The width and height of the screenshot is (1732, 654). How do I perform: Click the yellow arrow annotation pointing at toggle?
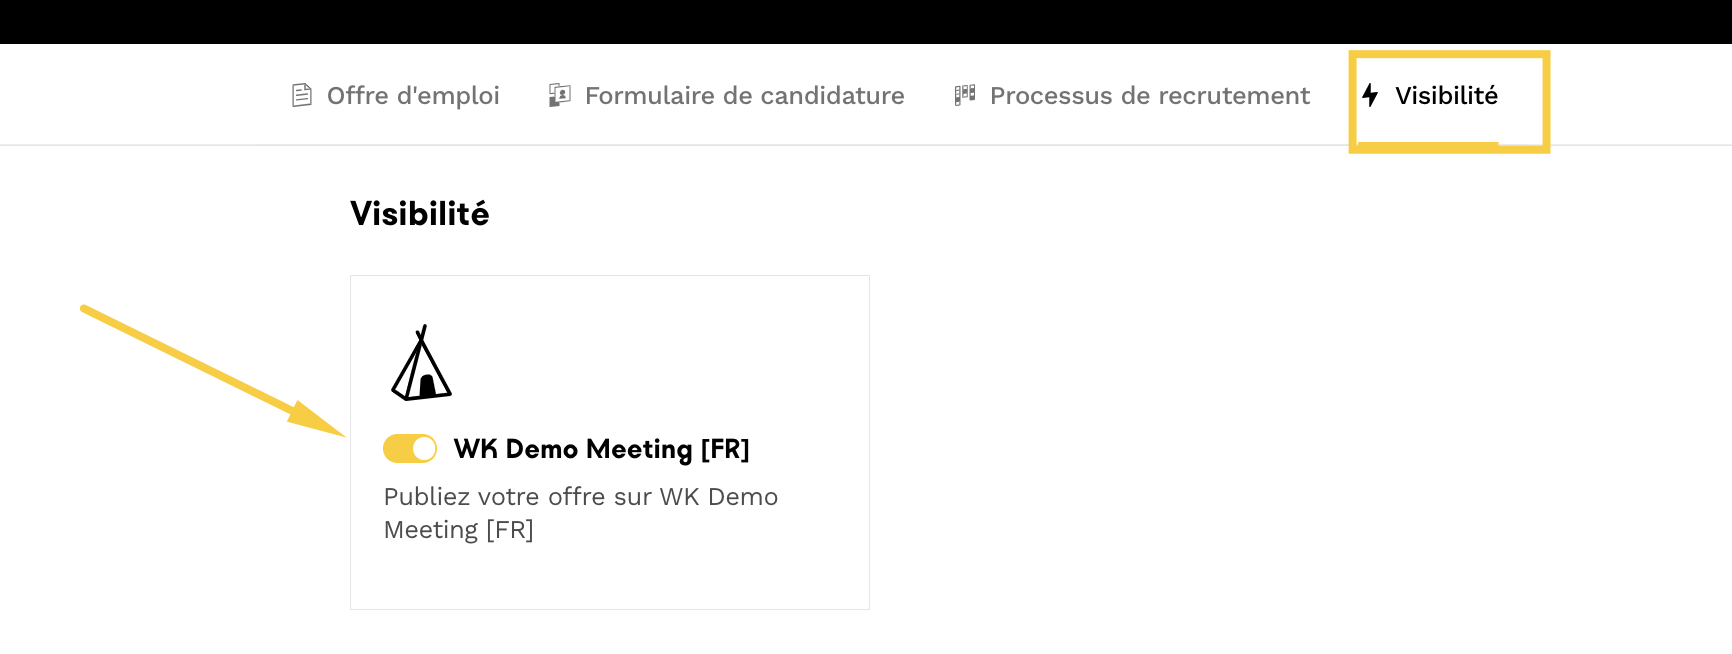(213, 371)
